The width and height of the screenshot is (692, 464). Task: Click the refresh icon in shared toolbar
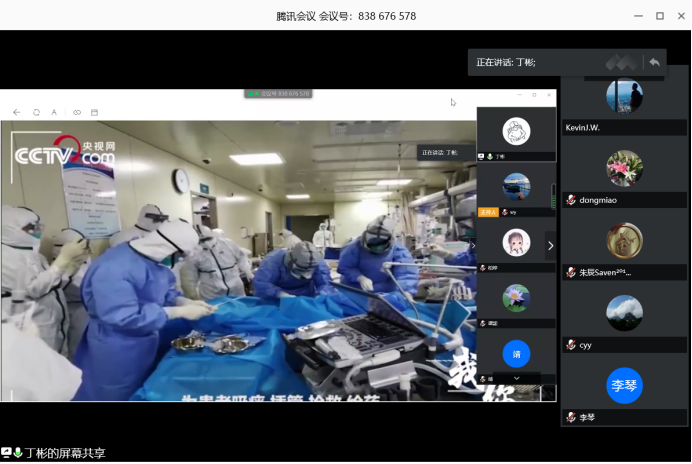[x=36, y=112]
